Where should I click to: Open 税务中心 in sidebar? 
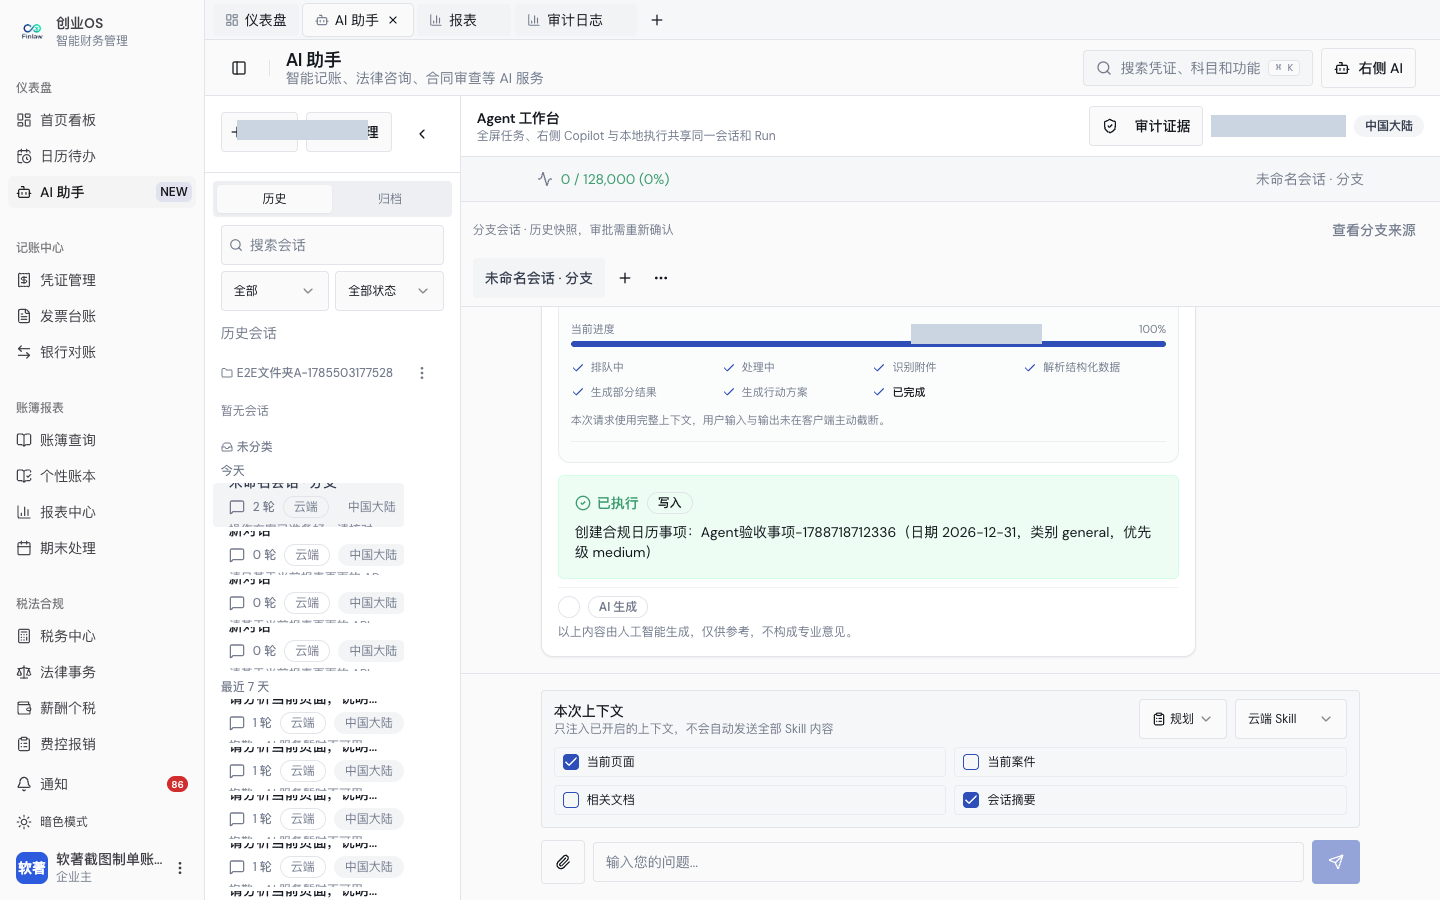coord(100,636)
